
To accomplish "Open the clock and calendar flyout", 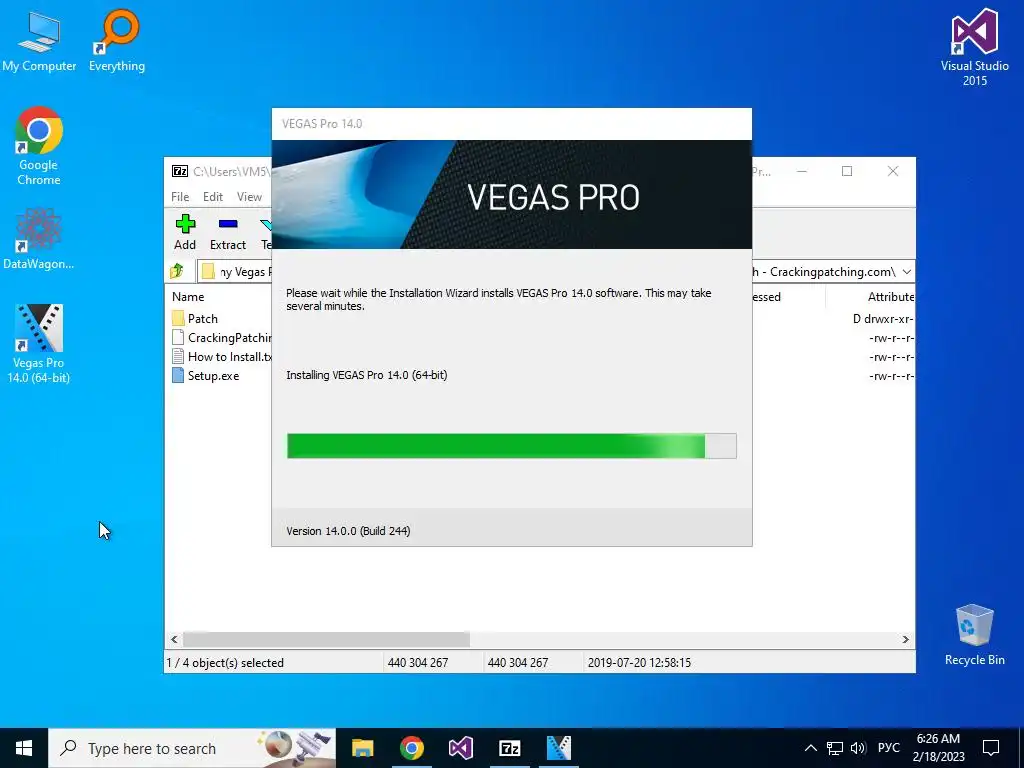I will coord(938,748).
